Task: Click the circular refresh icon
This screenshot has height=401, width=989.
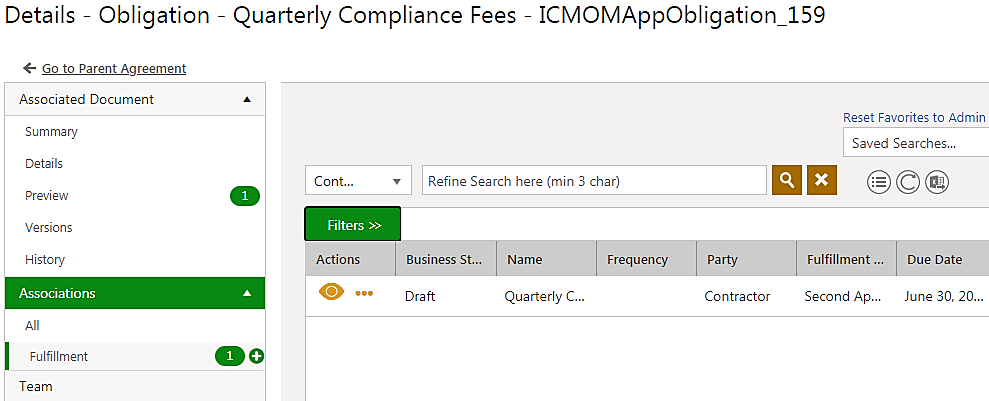Action: click(908, 182)
